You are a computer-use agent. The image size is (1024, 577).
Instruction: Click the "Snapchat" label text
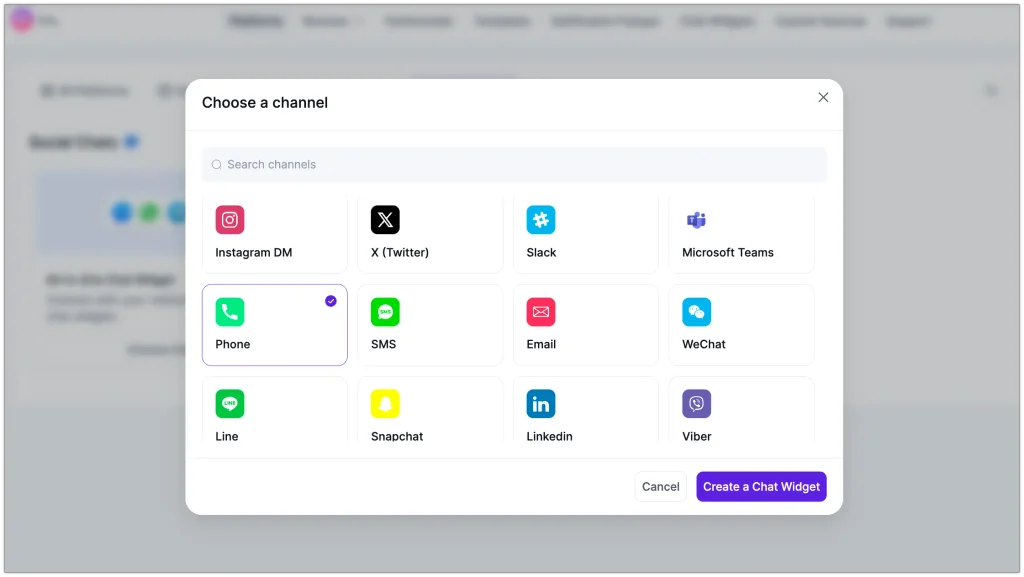[x=397, y=436]
